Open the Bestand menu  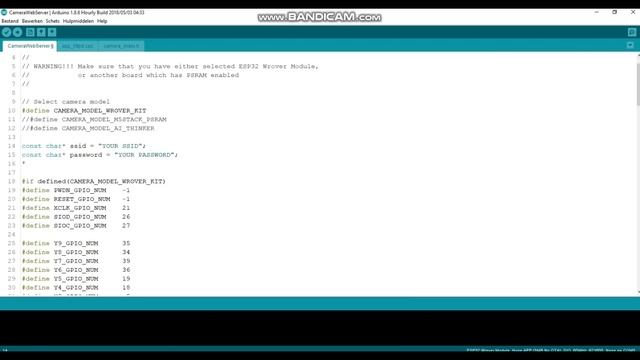coord(10,21)
